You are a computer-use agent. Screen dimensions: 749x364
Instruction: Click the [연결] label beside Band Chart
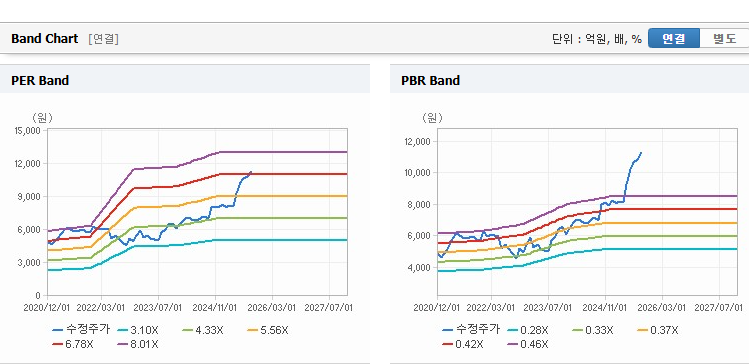pyautogui.click(x=103, y=39)
